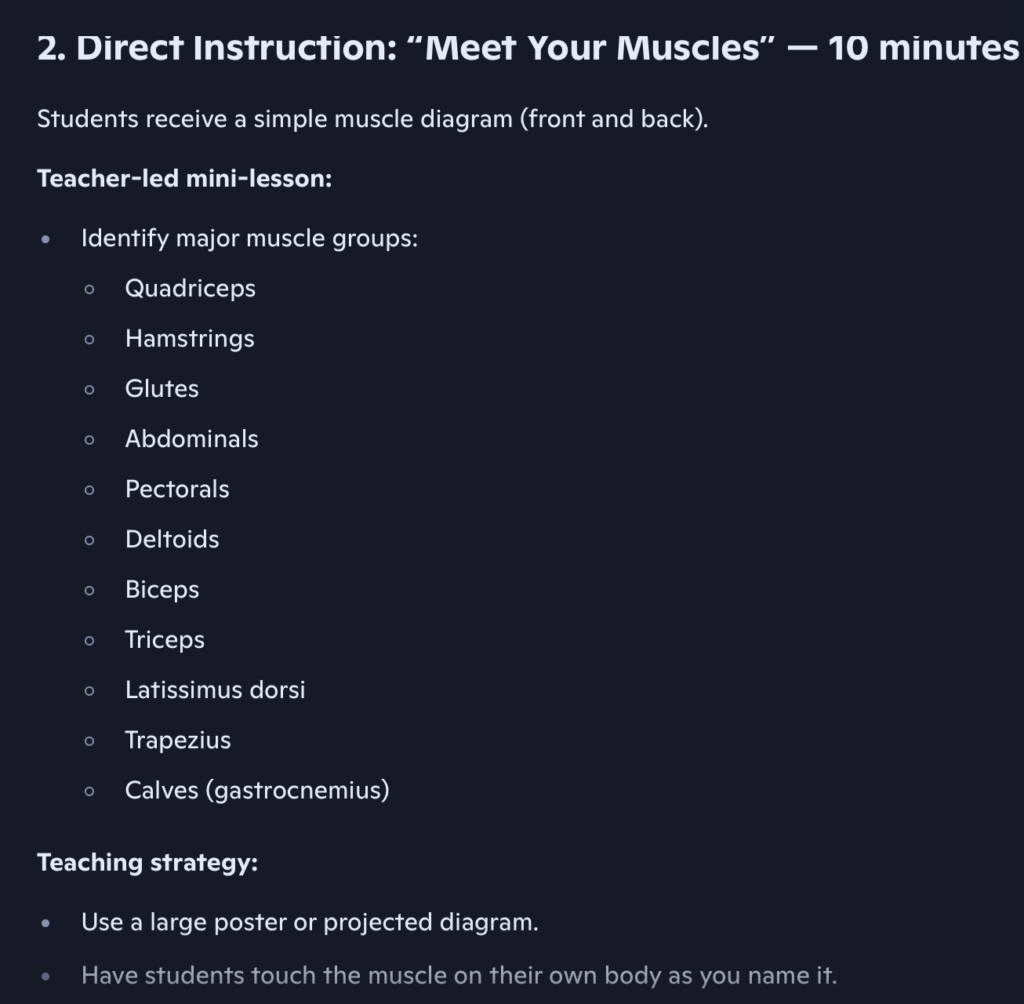The height and width of the screenshot is (1004, 1024).
Task: Click the Biceps list item
Action: click(162, 590)
